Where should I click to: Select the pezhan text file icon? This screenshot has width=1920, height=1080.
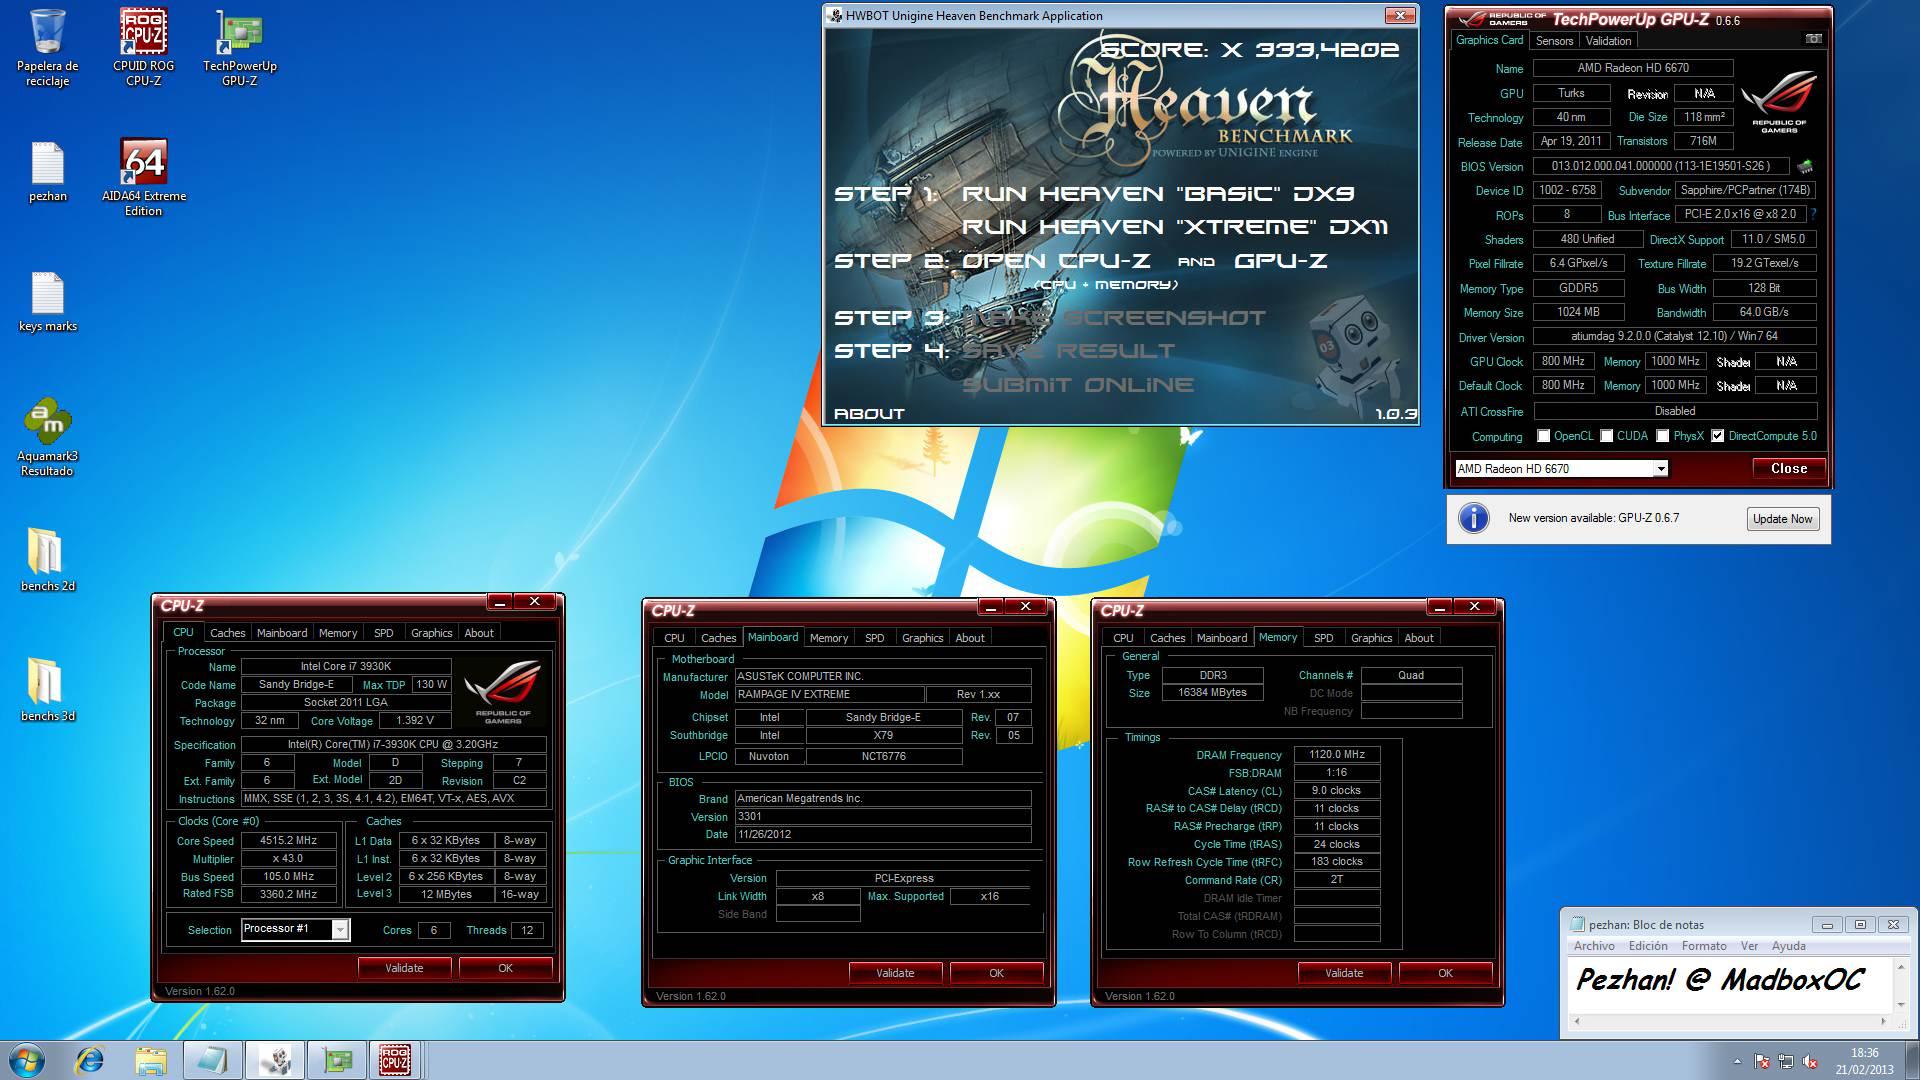[x=47, y=172]
